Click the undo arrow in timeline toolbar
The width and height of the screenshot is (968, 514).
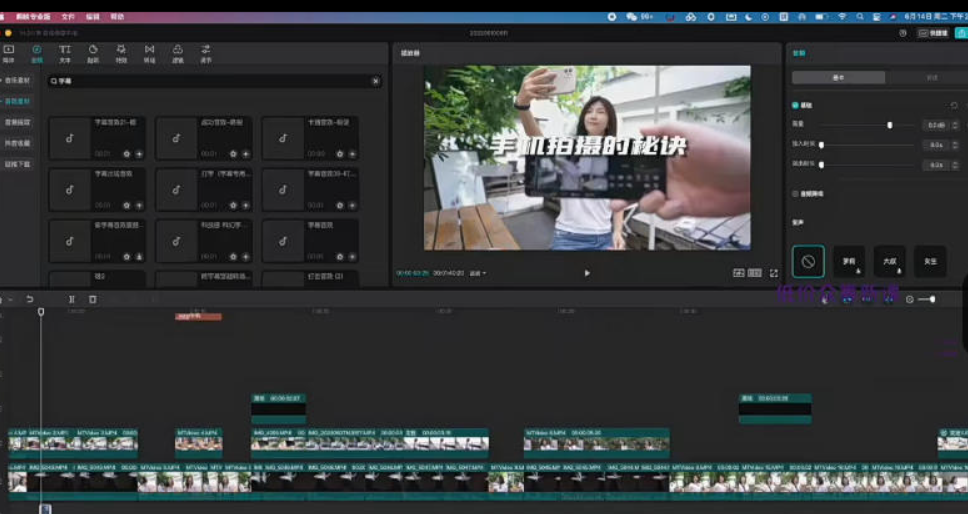tap(30, 299)
